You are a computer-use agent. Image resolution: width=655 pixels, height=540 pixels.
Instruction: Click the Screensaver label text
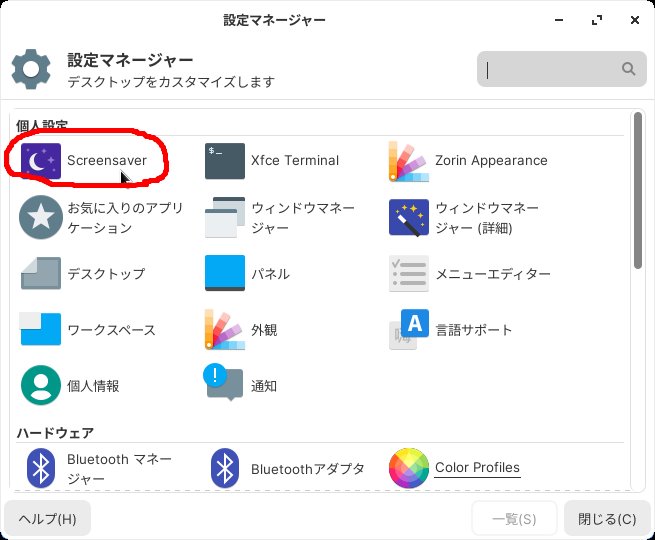click(x=107, y=160)
